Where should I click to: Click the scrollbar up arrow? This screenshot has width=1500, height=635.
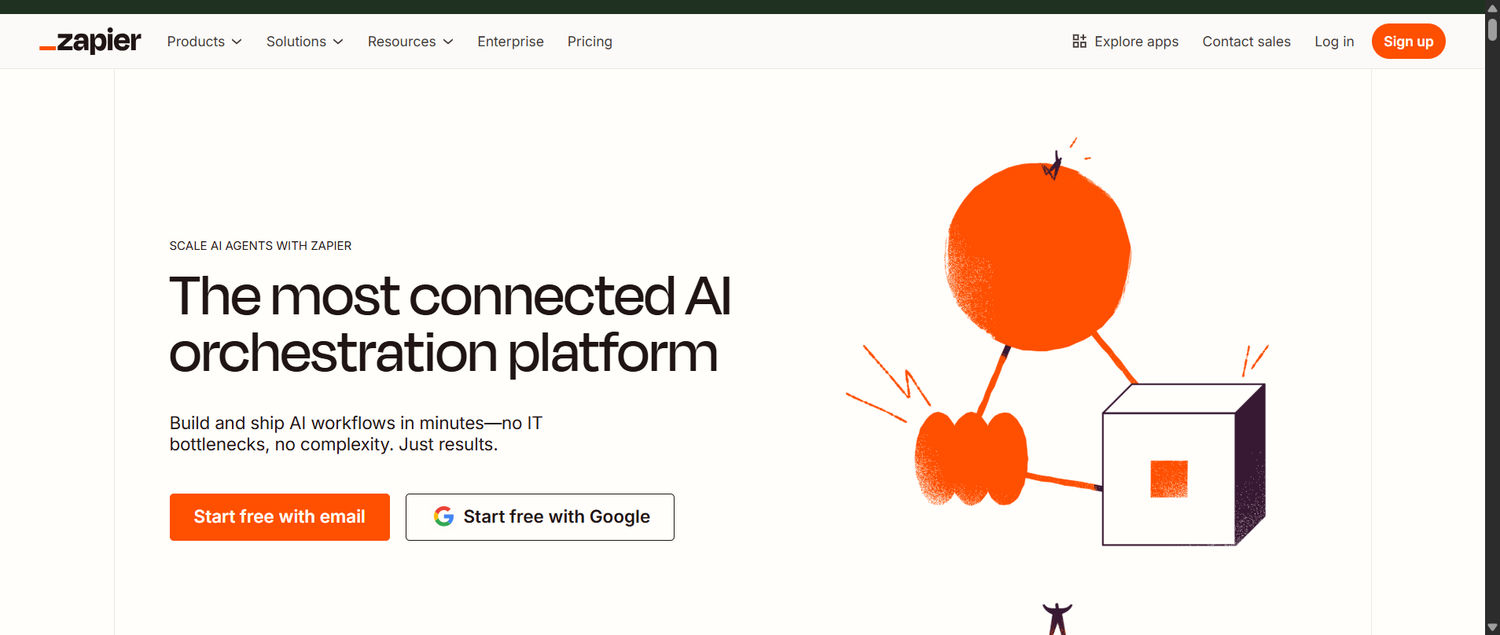click(x=1492, y=7)
